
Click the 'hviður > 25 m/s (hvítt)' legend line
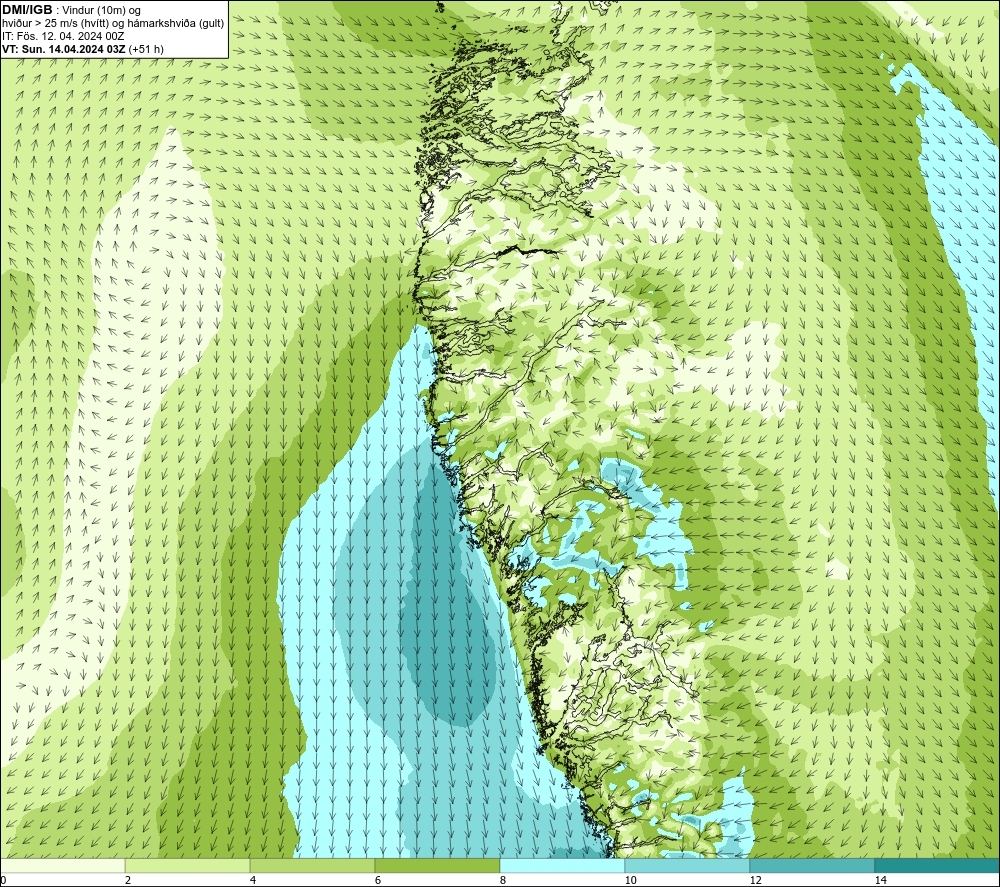pos(114,24)
